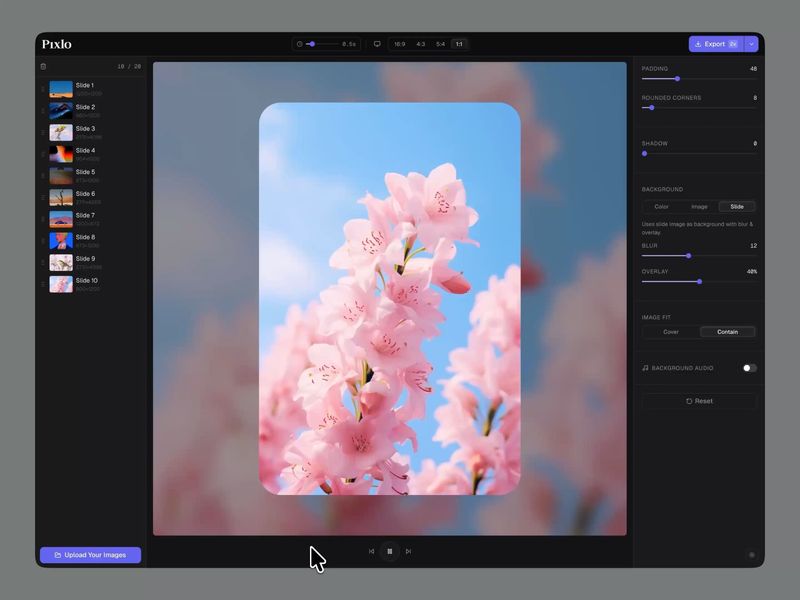The height and width of the screenshot is (600, 800).
Task: Enable the Background Audio toggle
Action: point(749,368)
